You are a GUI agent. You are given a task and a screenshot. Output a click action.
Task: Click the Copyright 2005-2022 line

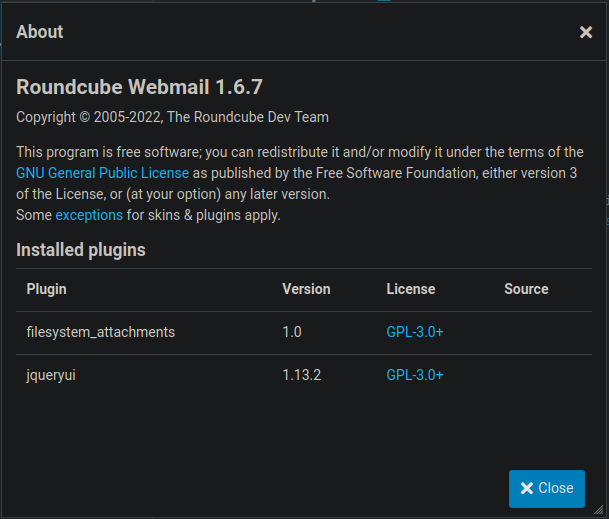point(172,117)
